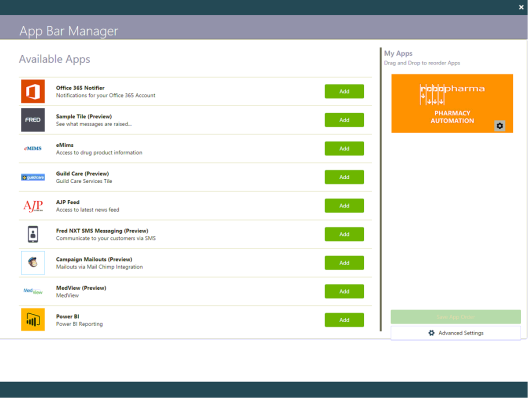The width and height of the screenshot is (528, 398).
Task: Open Advanced Settings
Action: click(456, 333)
